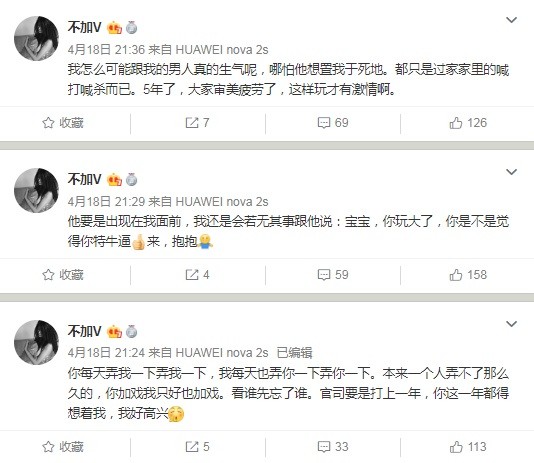Repost the post showing 4 reposts
Image resolution: width=534 pixels, height=463 pixels.
pos(197,275)
